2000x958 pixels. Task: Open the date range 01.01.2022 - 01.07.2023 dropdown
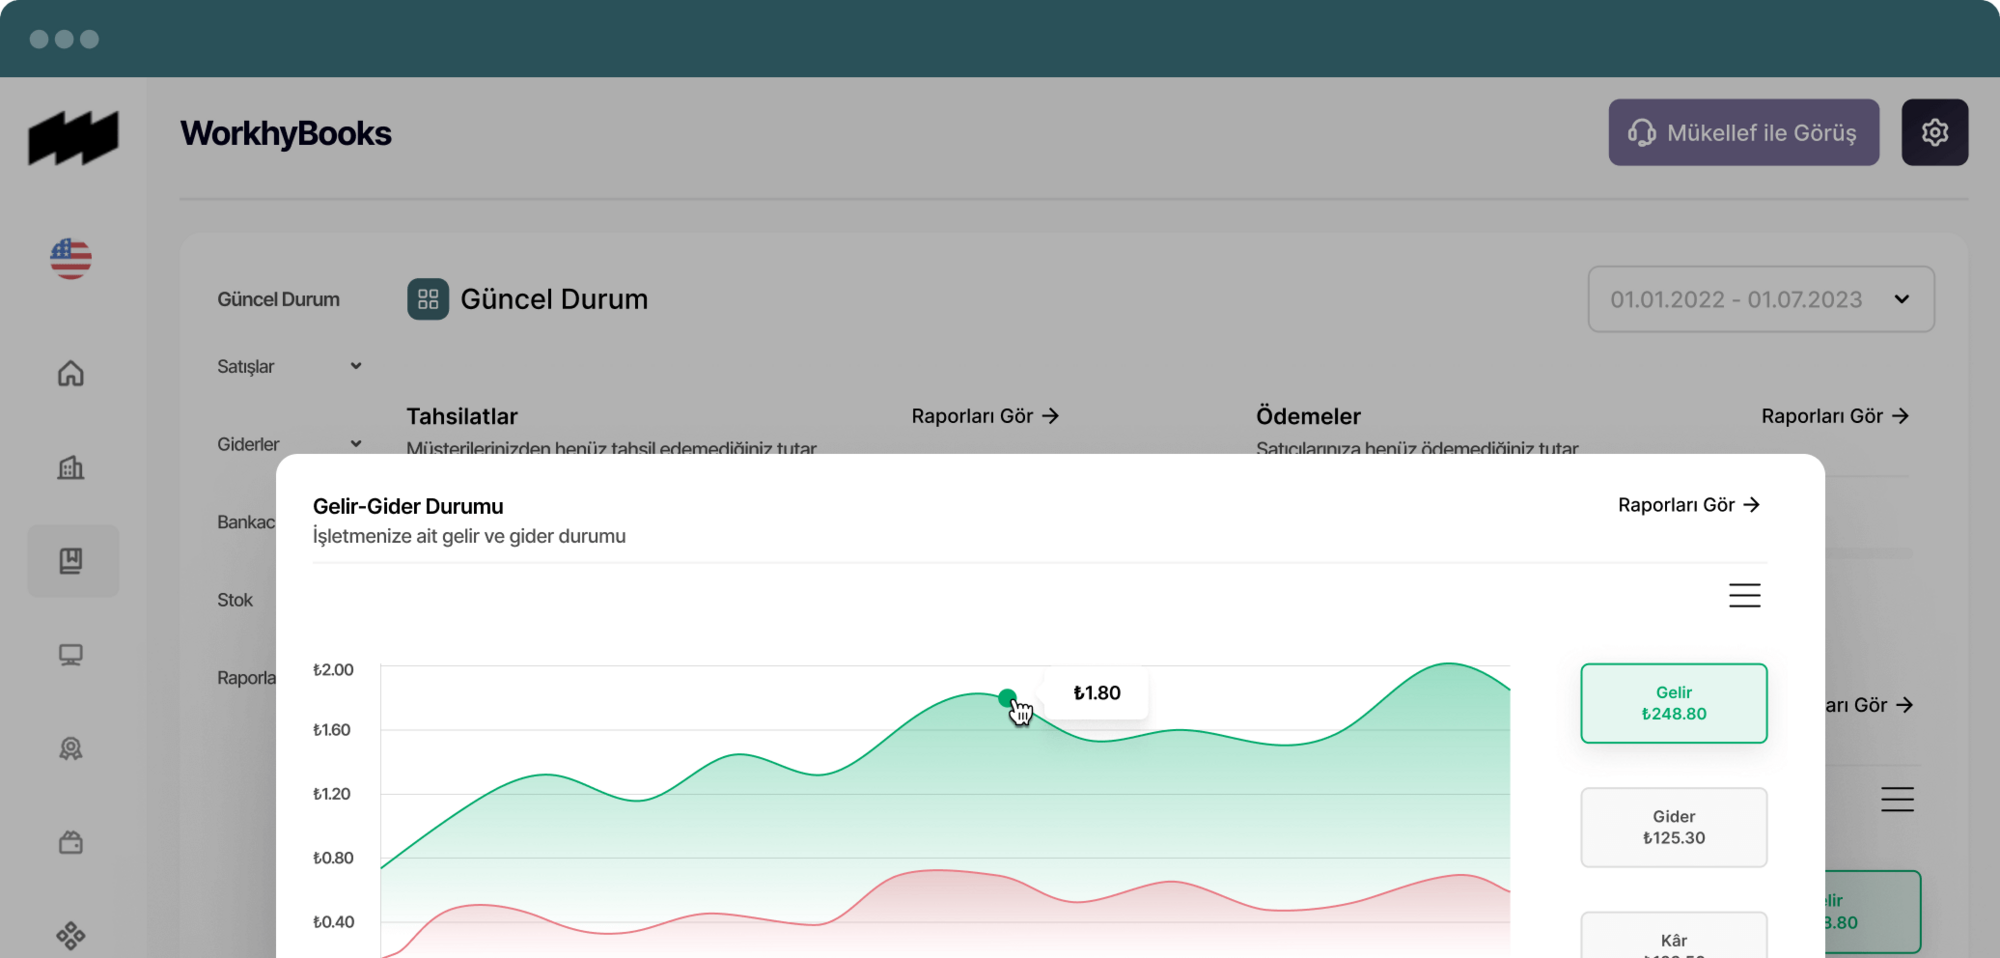(1761, 299)
